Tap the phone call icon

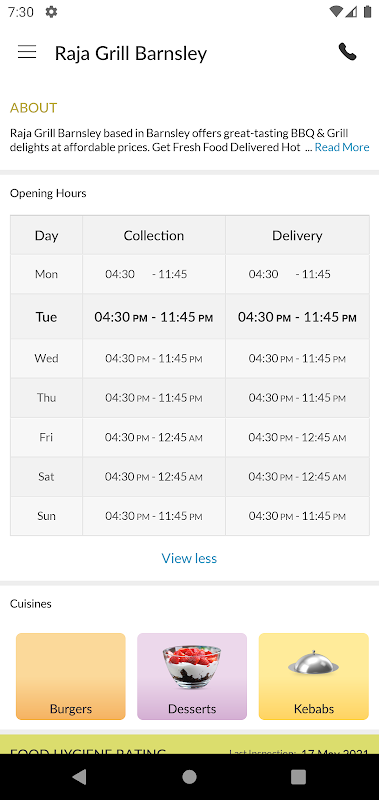point(347,52)
